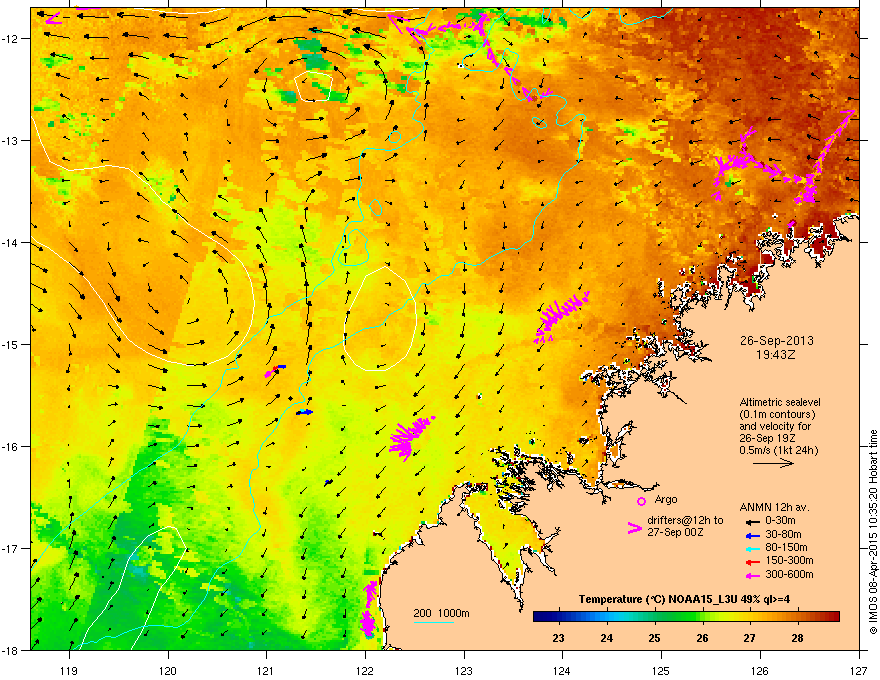The width and height of the screenshot is (880, 680).
Task: Click latitude axis label "-12"
Action: [x=10, y=38]
